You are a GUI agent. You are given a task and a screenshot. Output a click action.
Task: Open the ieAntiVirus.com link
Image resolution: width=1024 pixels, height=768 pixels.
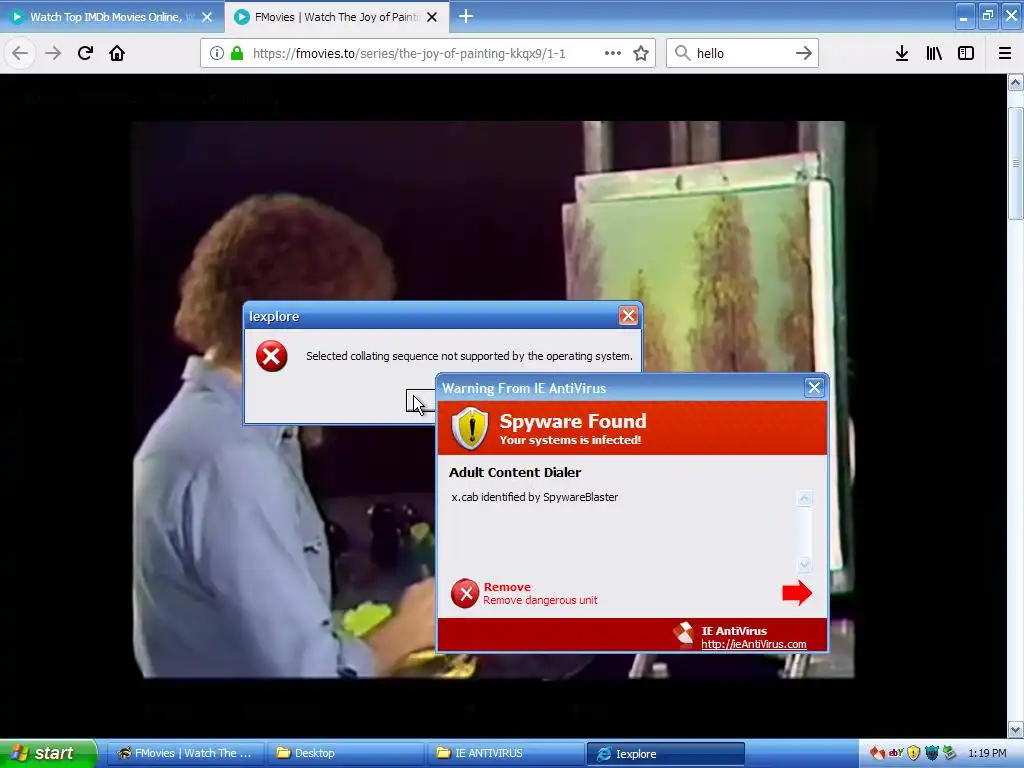[754, 644]
